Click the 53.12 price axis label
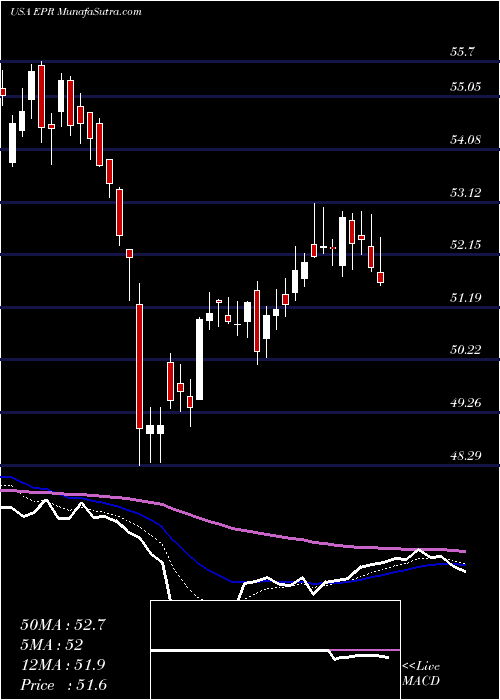The image size is (500, 700). coord(466,193)
